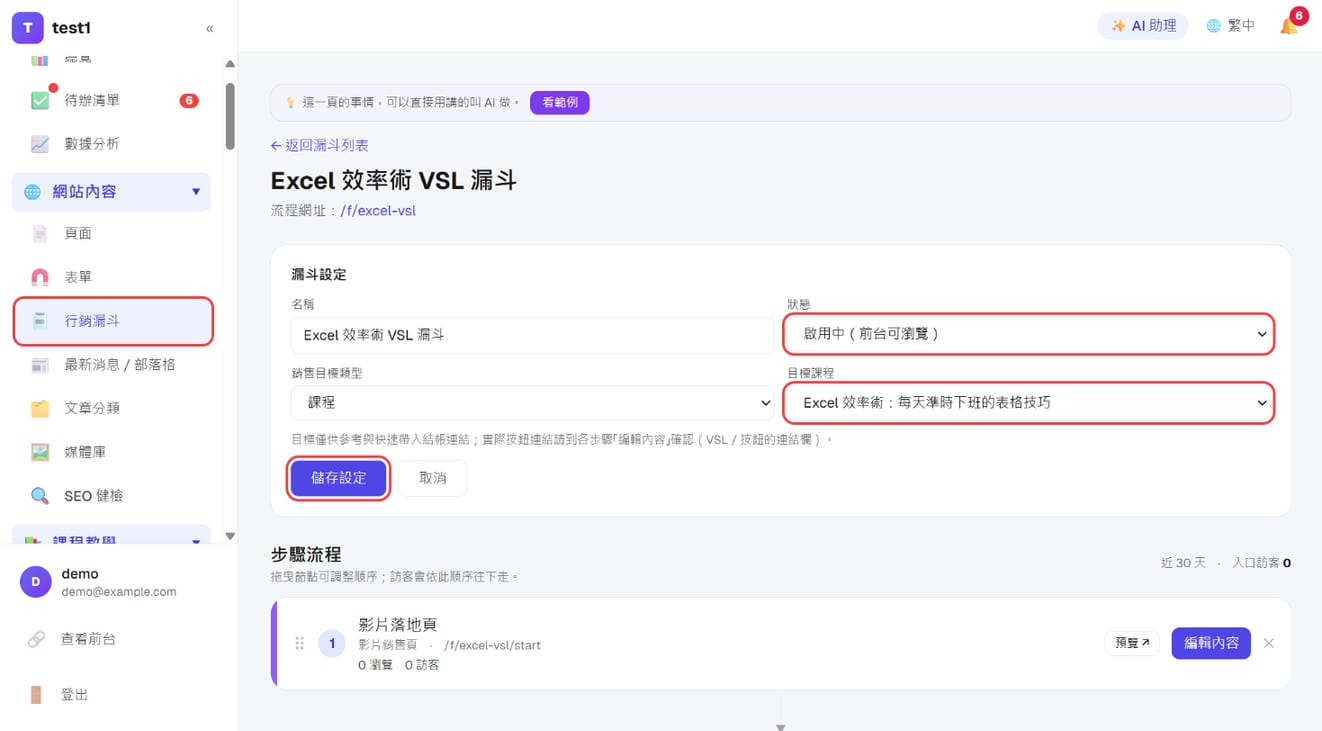Viewport: 1322px width, 731px height.
Task: Click the demo@example.com text
Action: coord(119,592)
